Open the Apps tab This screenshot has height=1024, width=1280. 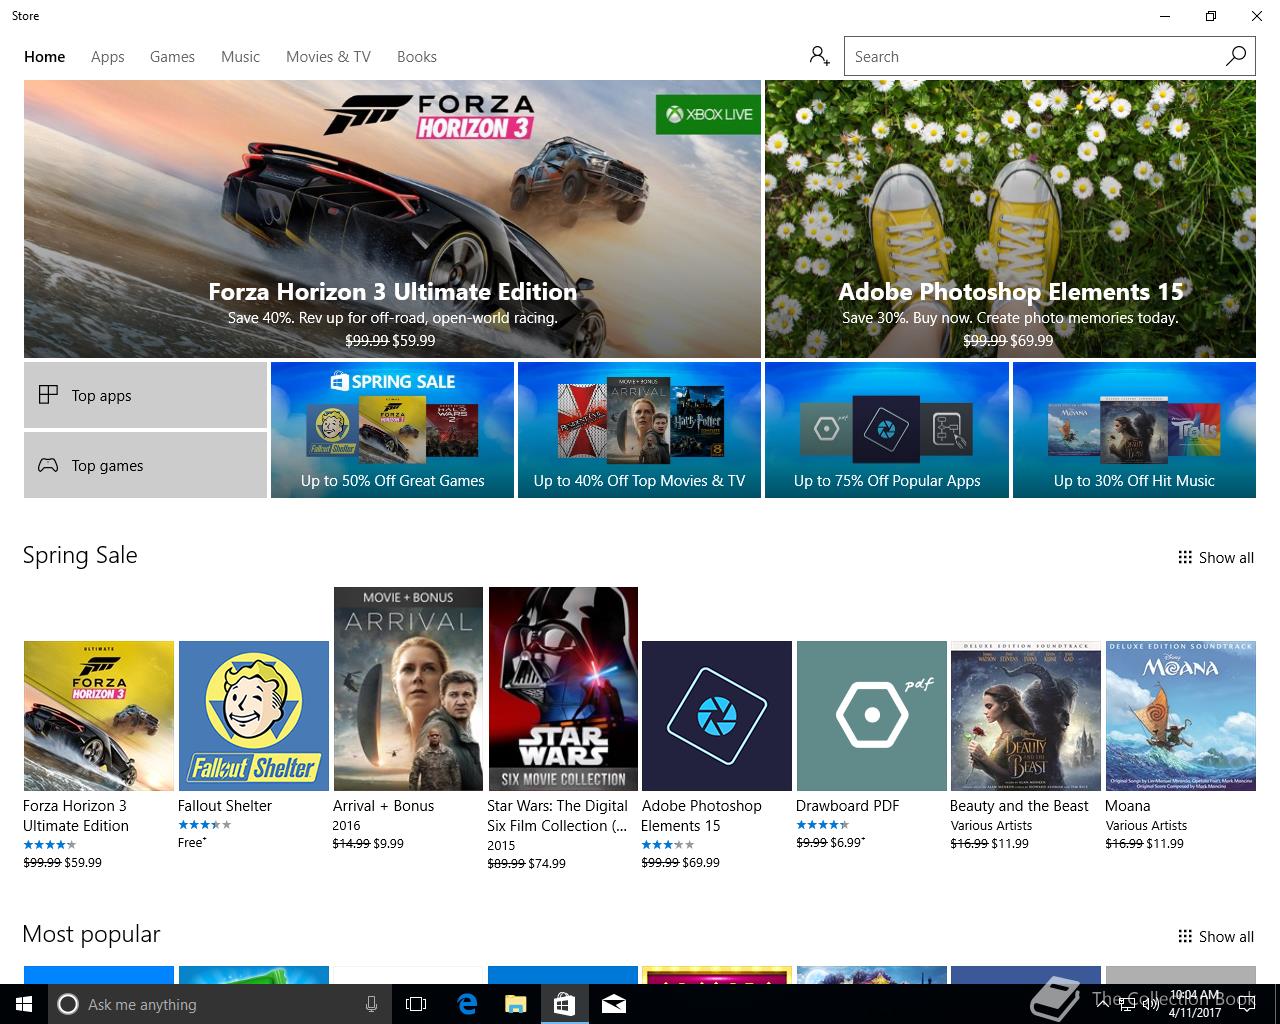coord(108,56)
